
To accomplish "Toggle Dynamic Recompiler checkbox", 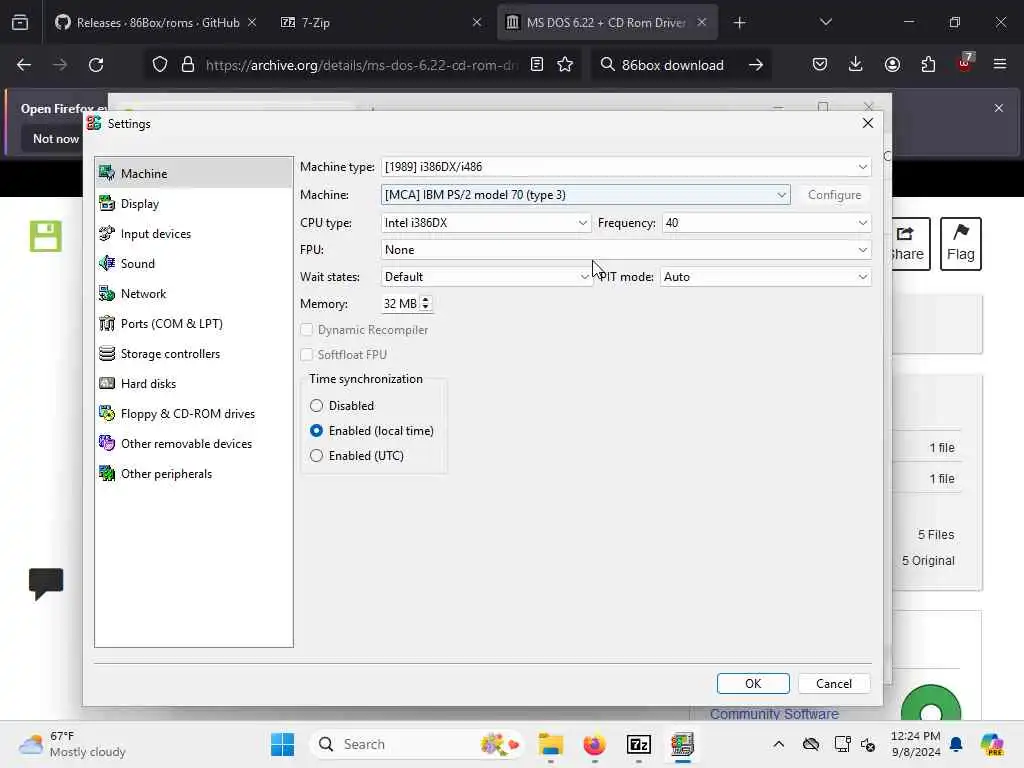I will [306, 330].
